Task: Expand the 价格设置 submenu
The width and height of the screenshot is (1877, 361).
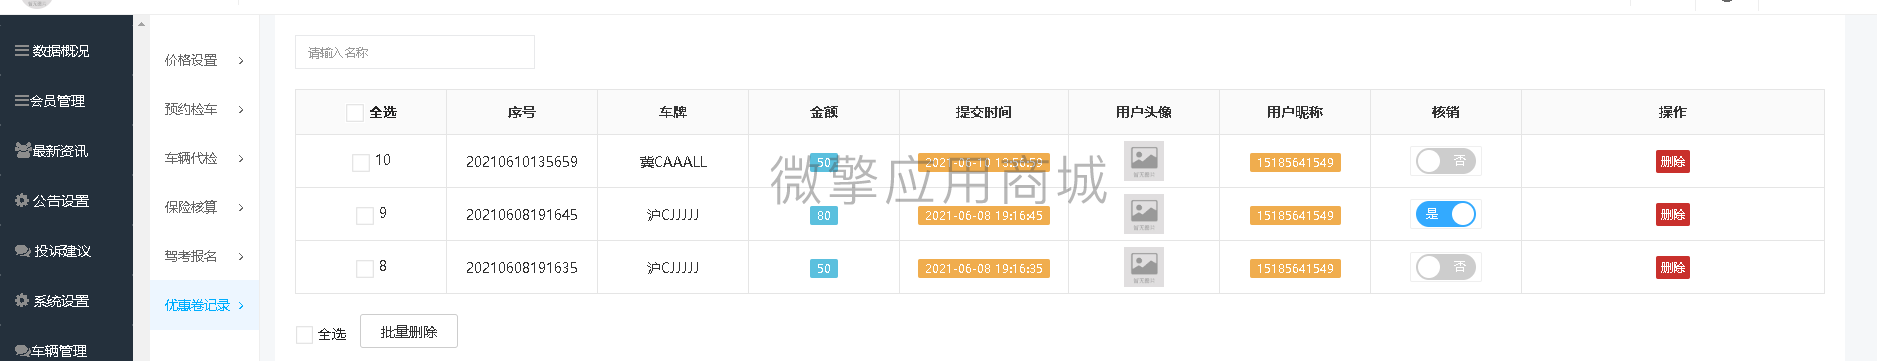Action: click(205, 60)
